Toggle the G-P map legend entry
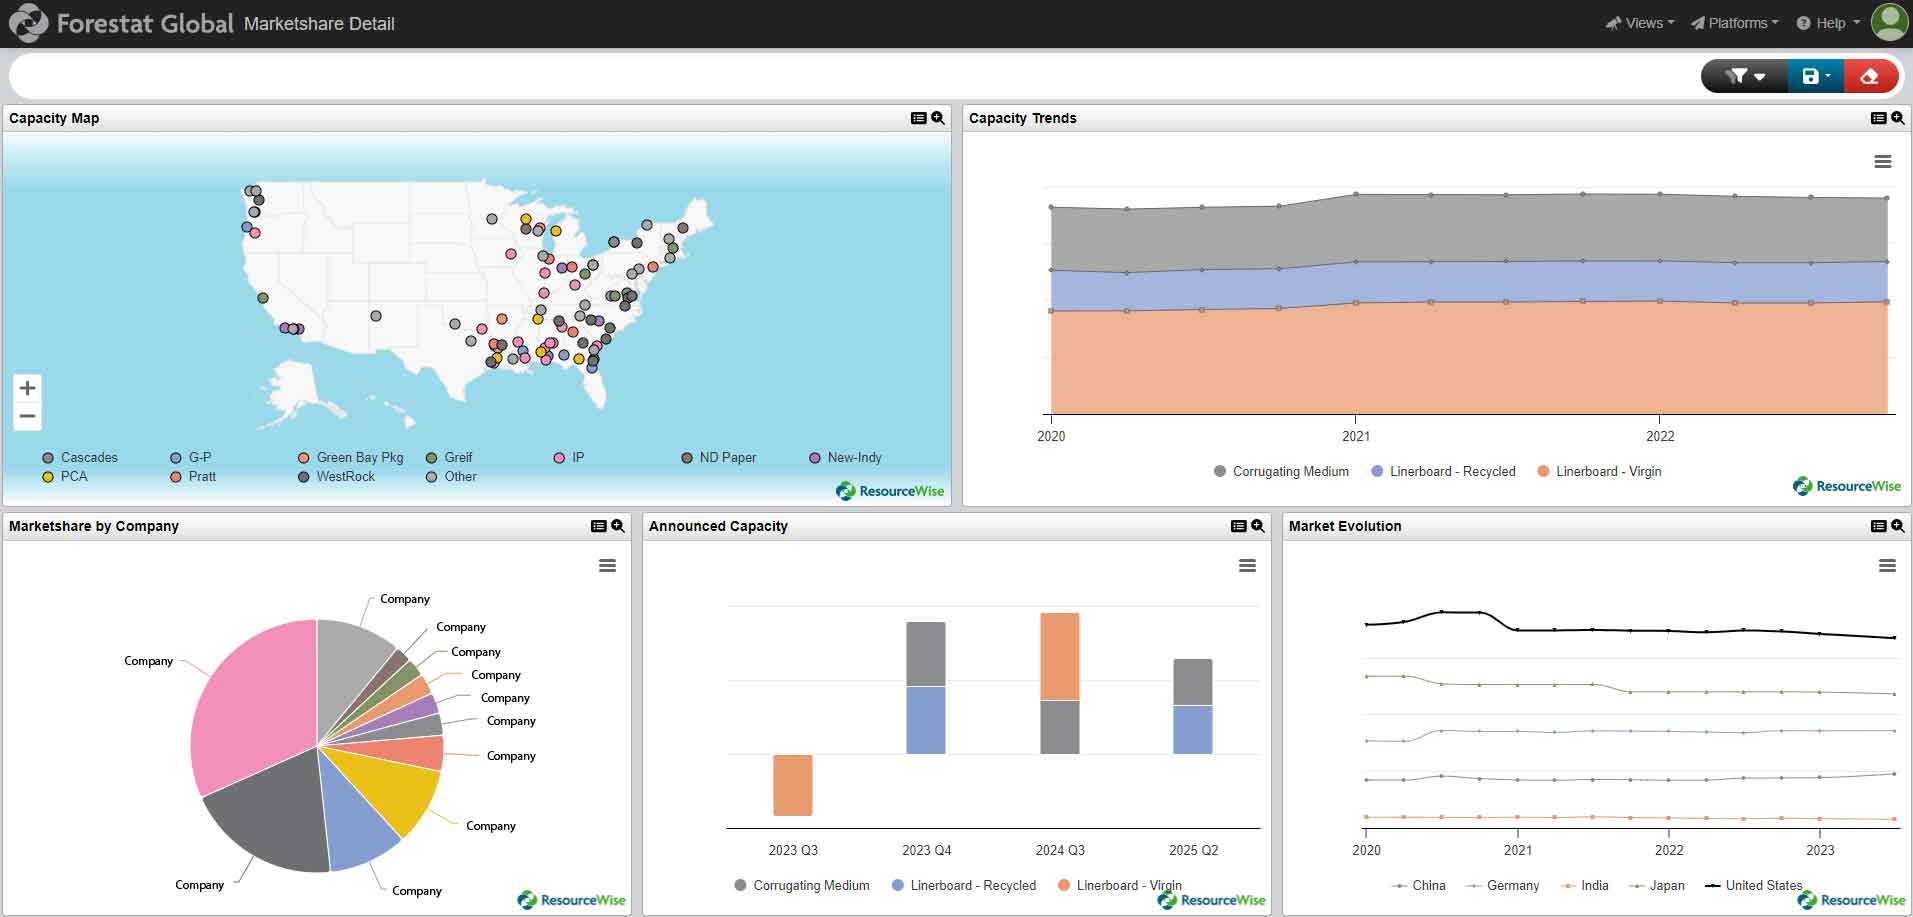This screenshot has height=917, width=1913. [x=191, y=458]
